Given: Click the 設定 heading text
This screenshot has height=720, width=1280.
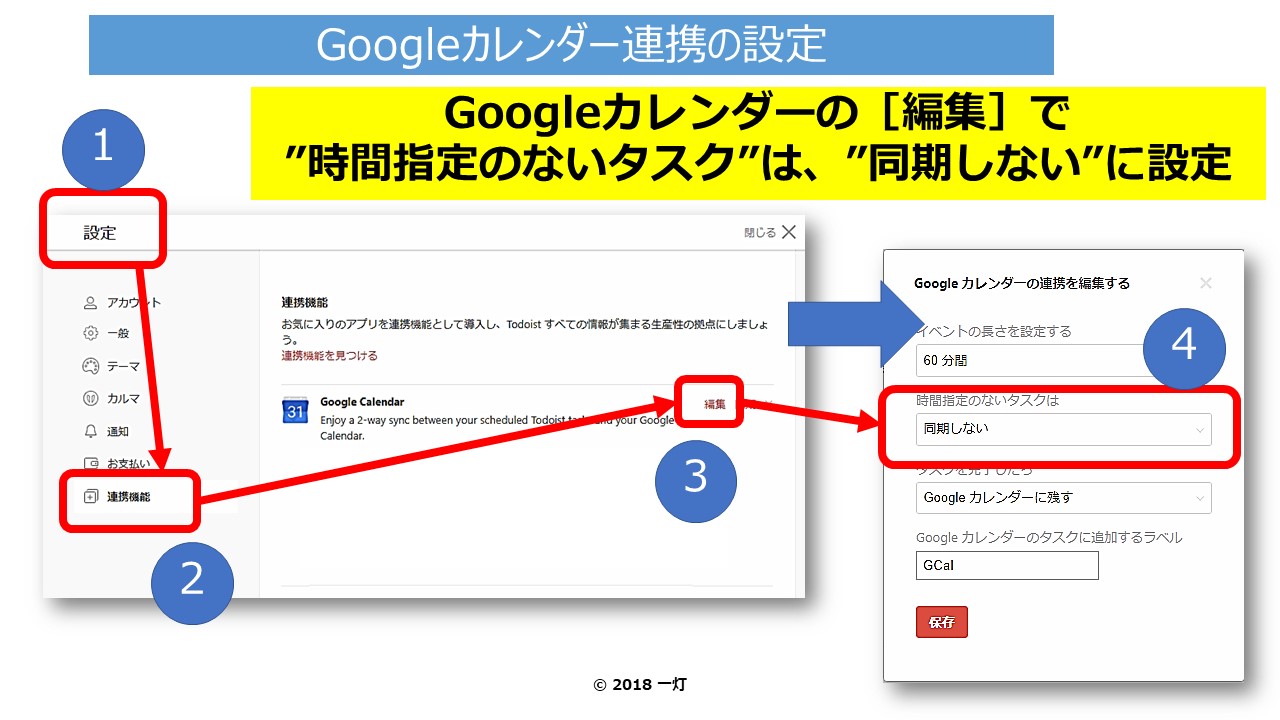Looking at the screenshot, I should tap(100, 233).
